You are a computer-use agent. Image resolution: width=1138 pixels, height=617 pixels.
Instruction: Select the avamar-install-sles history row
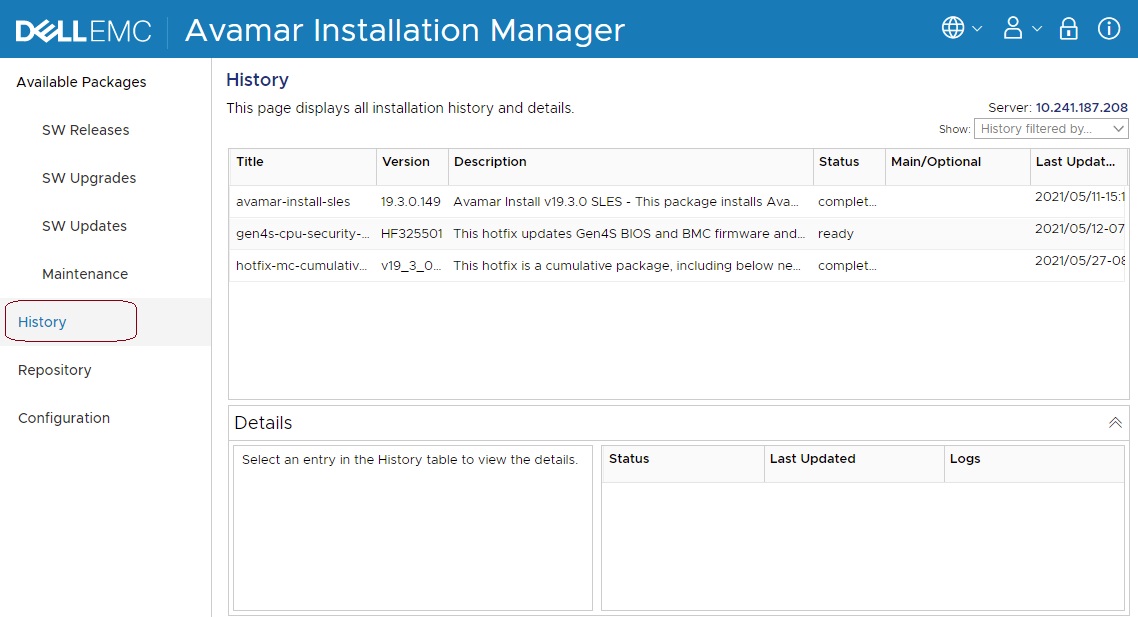pyautogui.click(x=293, y=202)
